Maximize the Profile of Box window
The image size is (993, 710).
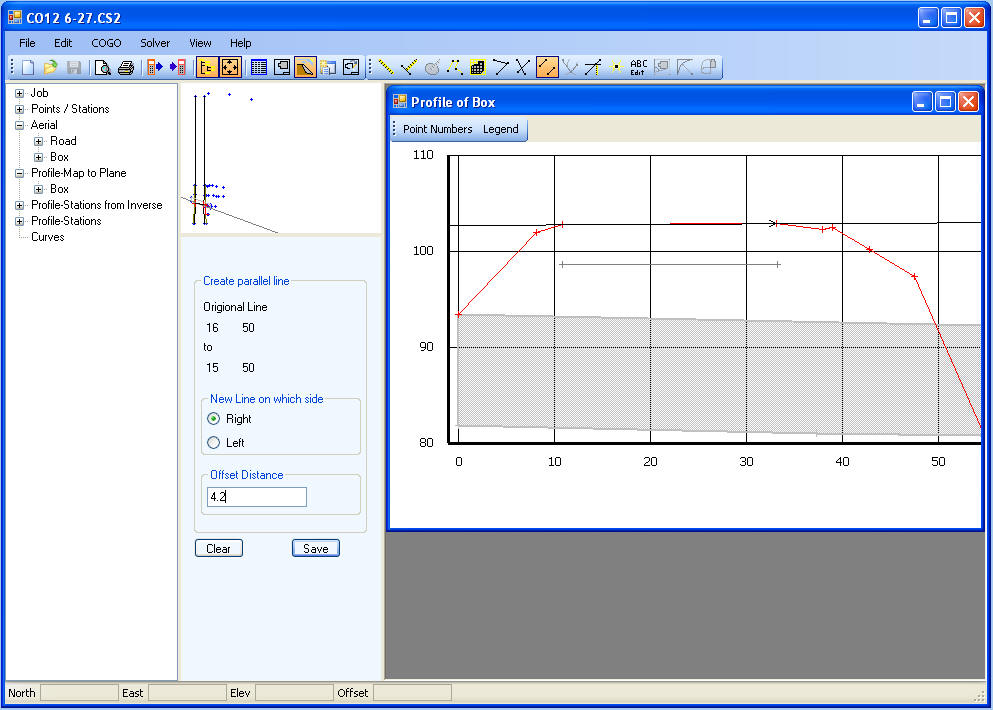pyautogui.click(x=946, y=102)
